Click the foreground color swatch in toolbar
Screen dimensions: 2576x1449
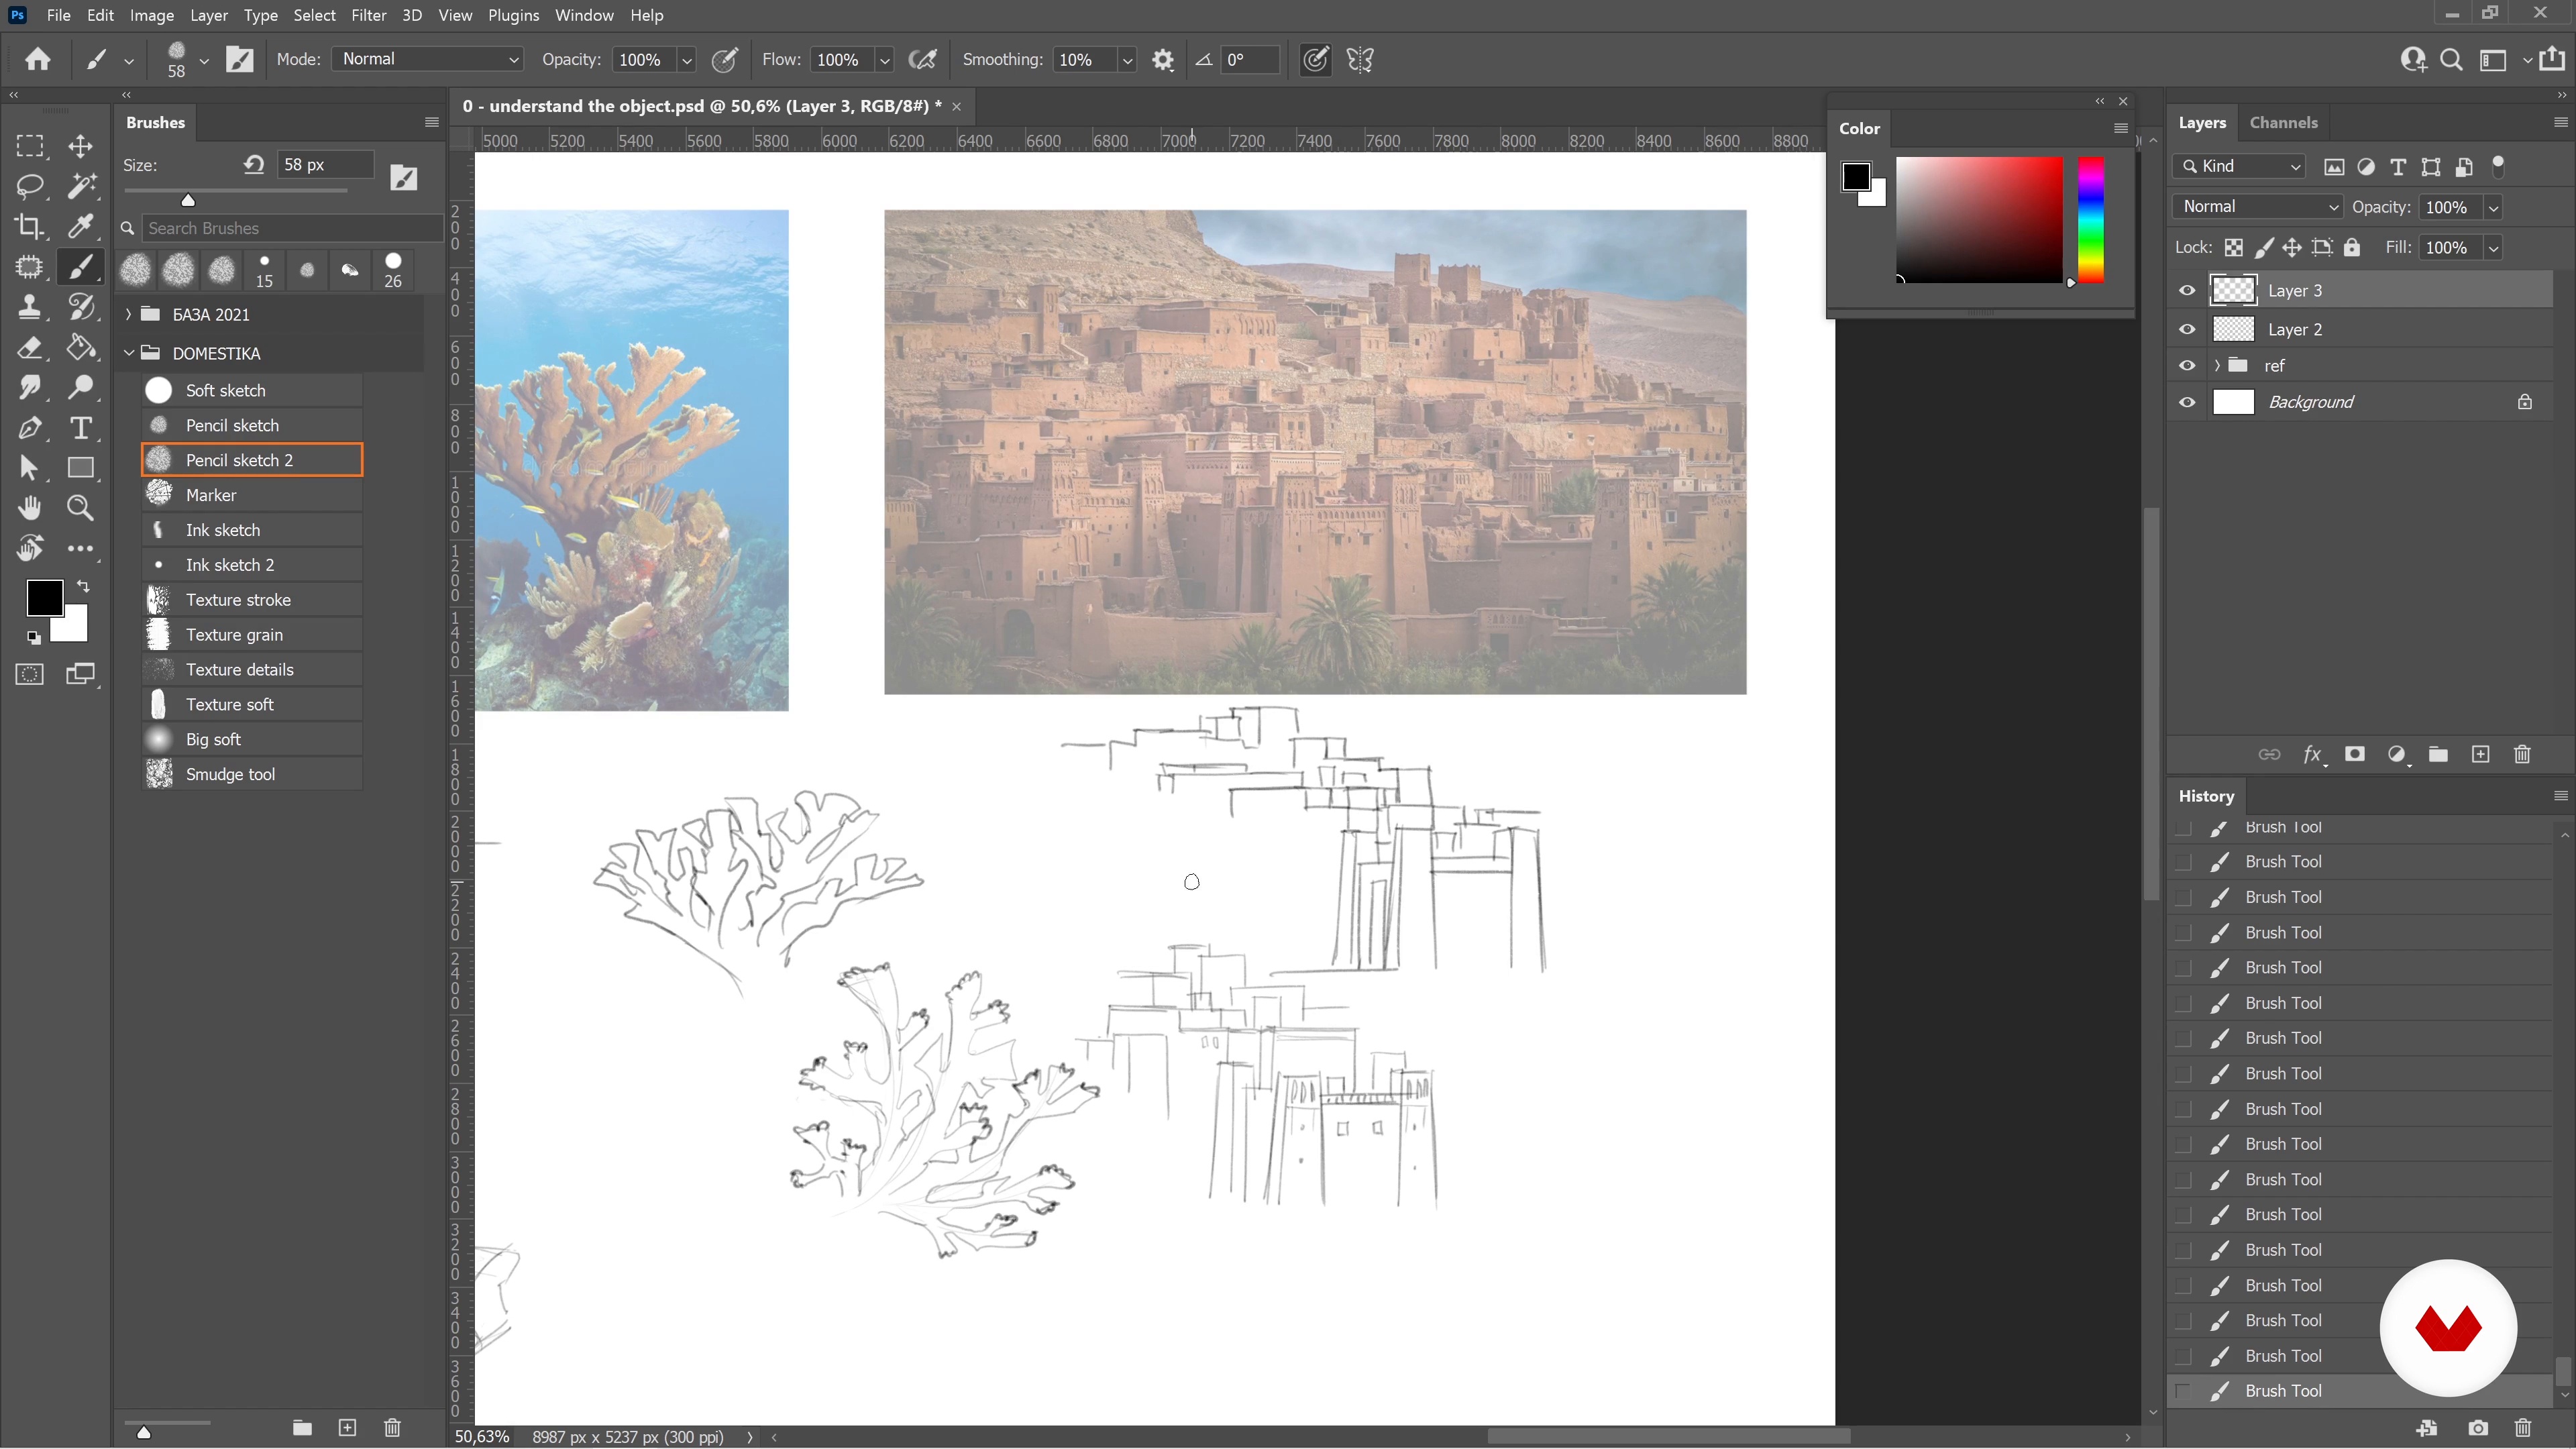click(44, 598)
